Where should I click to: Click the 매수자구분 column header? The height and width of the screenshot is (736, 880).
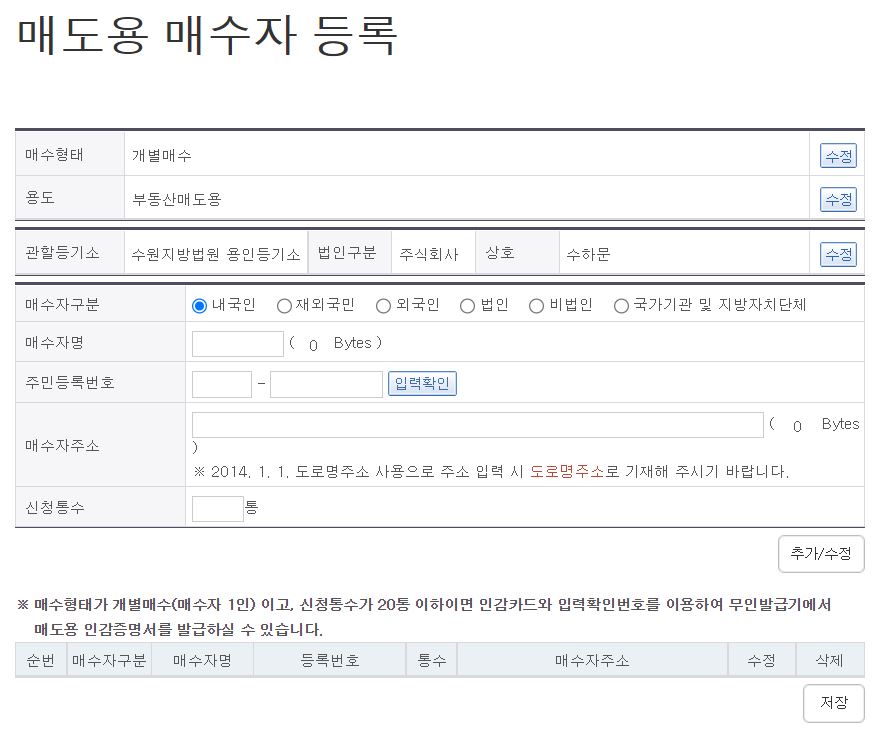(x=110, y=659)
